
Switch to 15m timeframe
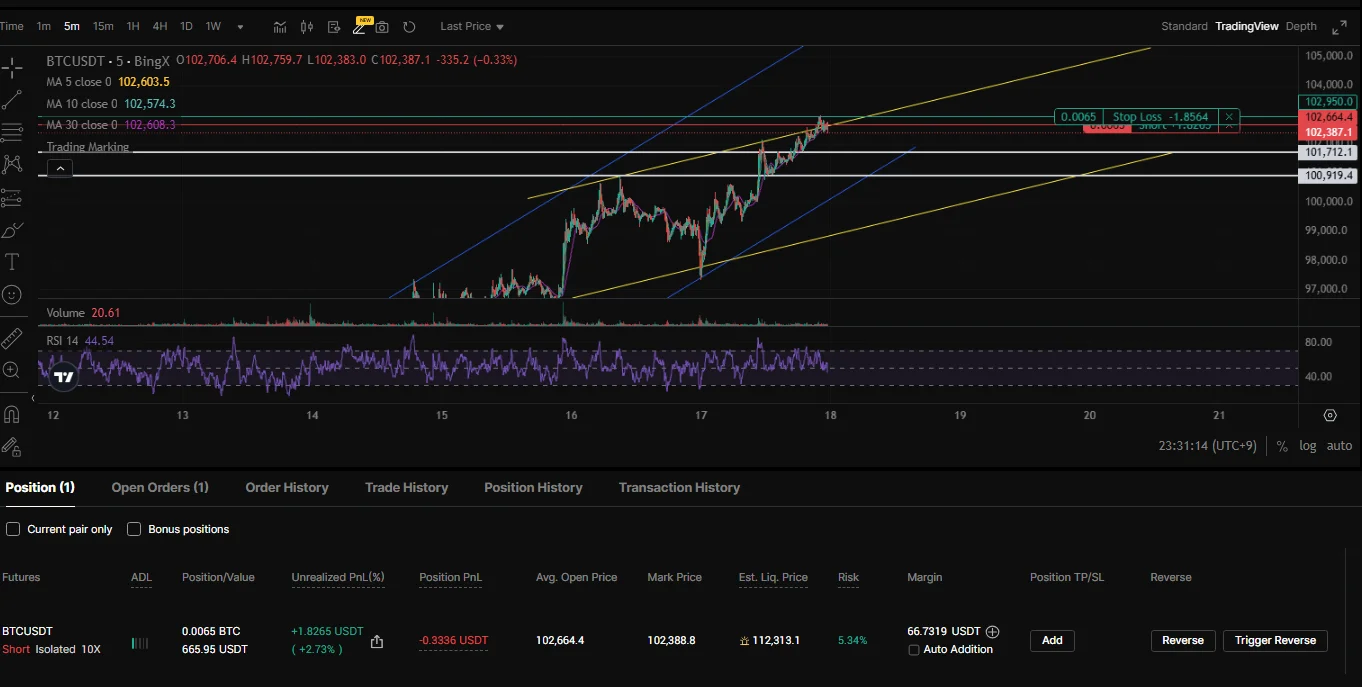pyautogui.click(x=103, y=26)
